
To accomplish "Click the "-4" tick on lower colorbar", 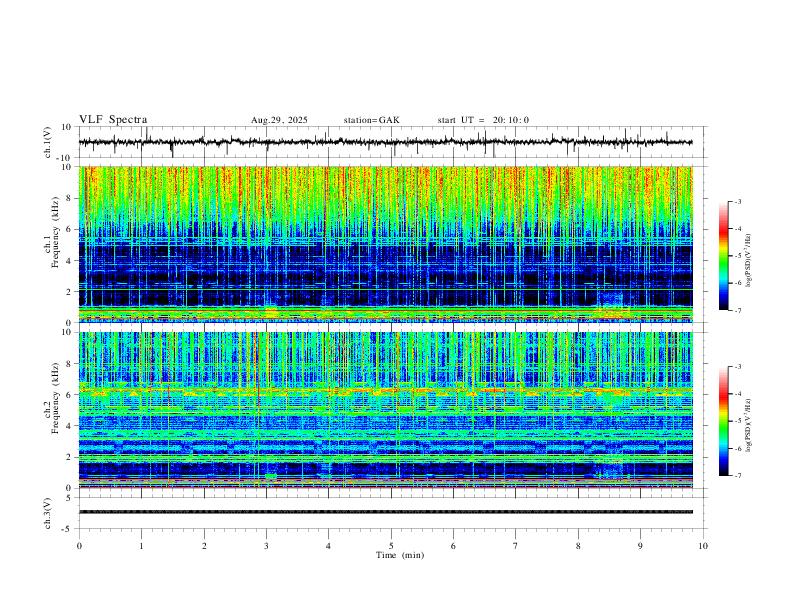I will [x=737, y=393].
